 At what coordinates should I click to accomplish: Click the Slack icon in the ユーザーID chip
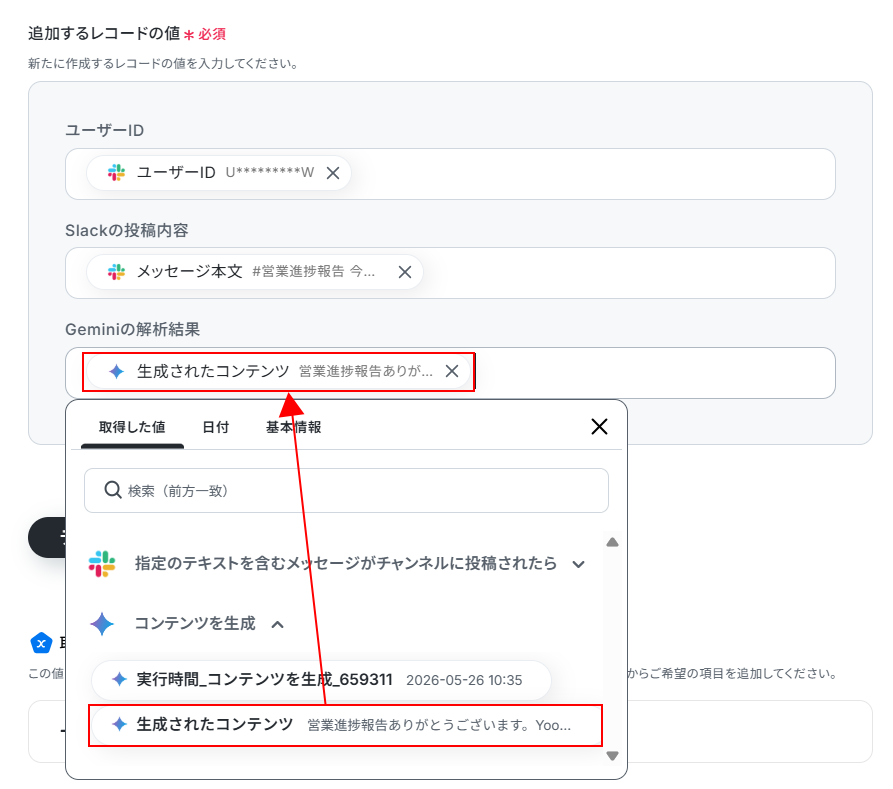pyautogui.click(x=117, y=173)
